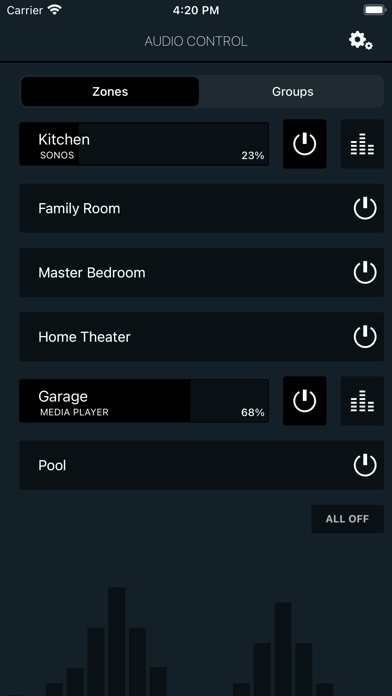This screenshot has width=392, height=696.
Task: Open settings via the gears icon
Action: pos(360,41)
